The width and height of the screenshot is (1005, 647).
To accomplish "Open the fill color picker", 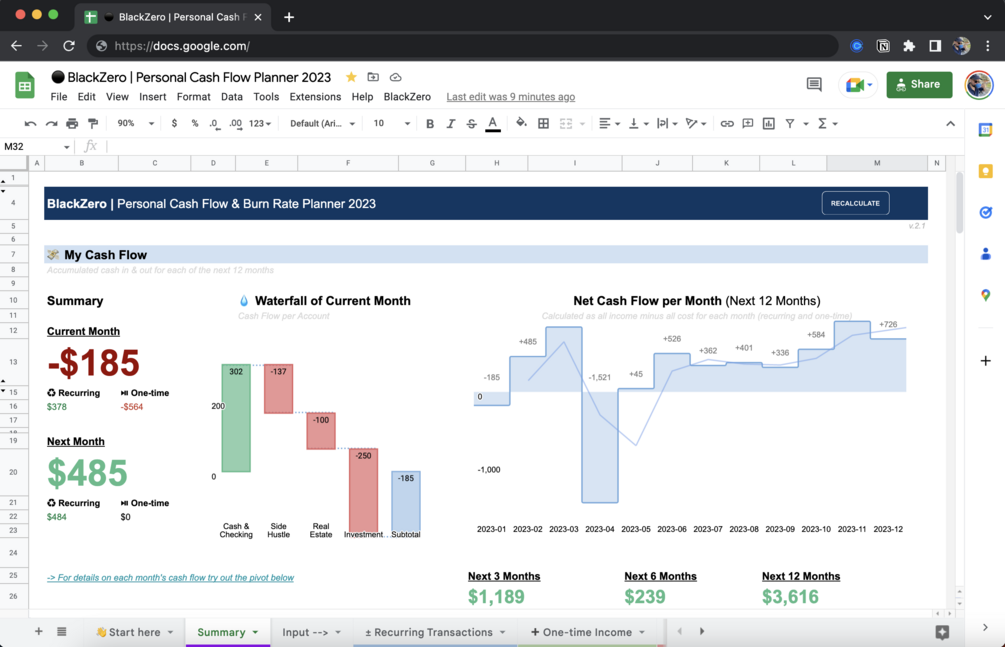I will tap(521, 123).
